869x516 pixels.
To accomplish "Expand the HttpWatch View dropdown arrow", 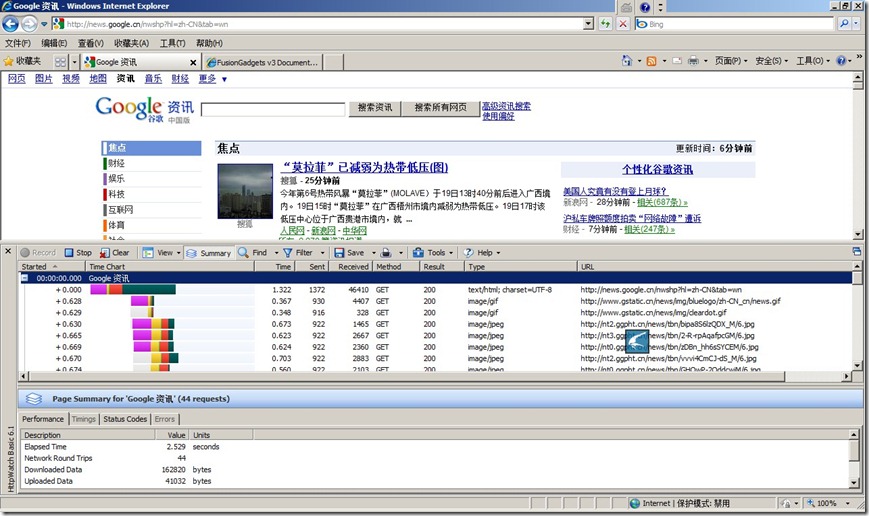I will 178,253.
